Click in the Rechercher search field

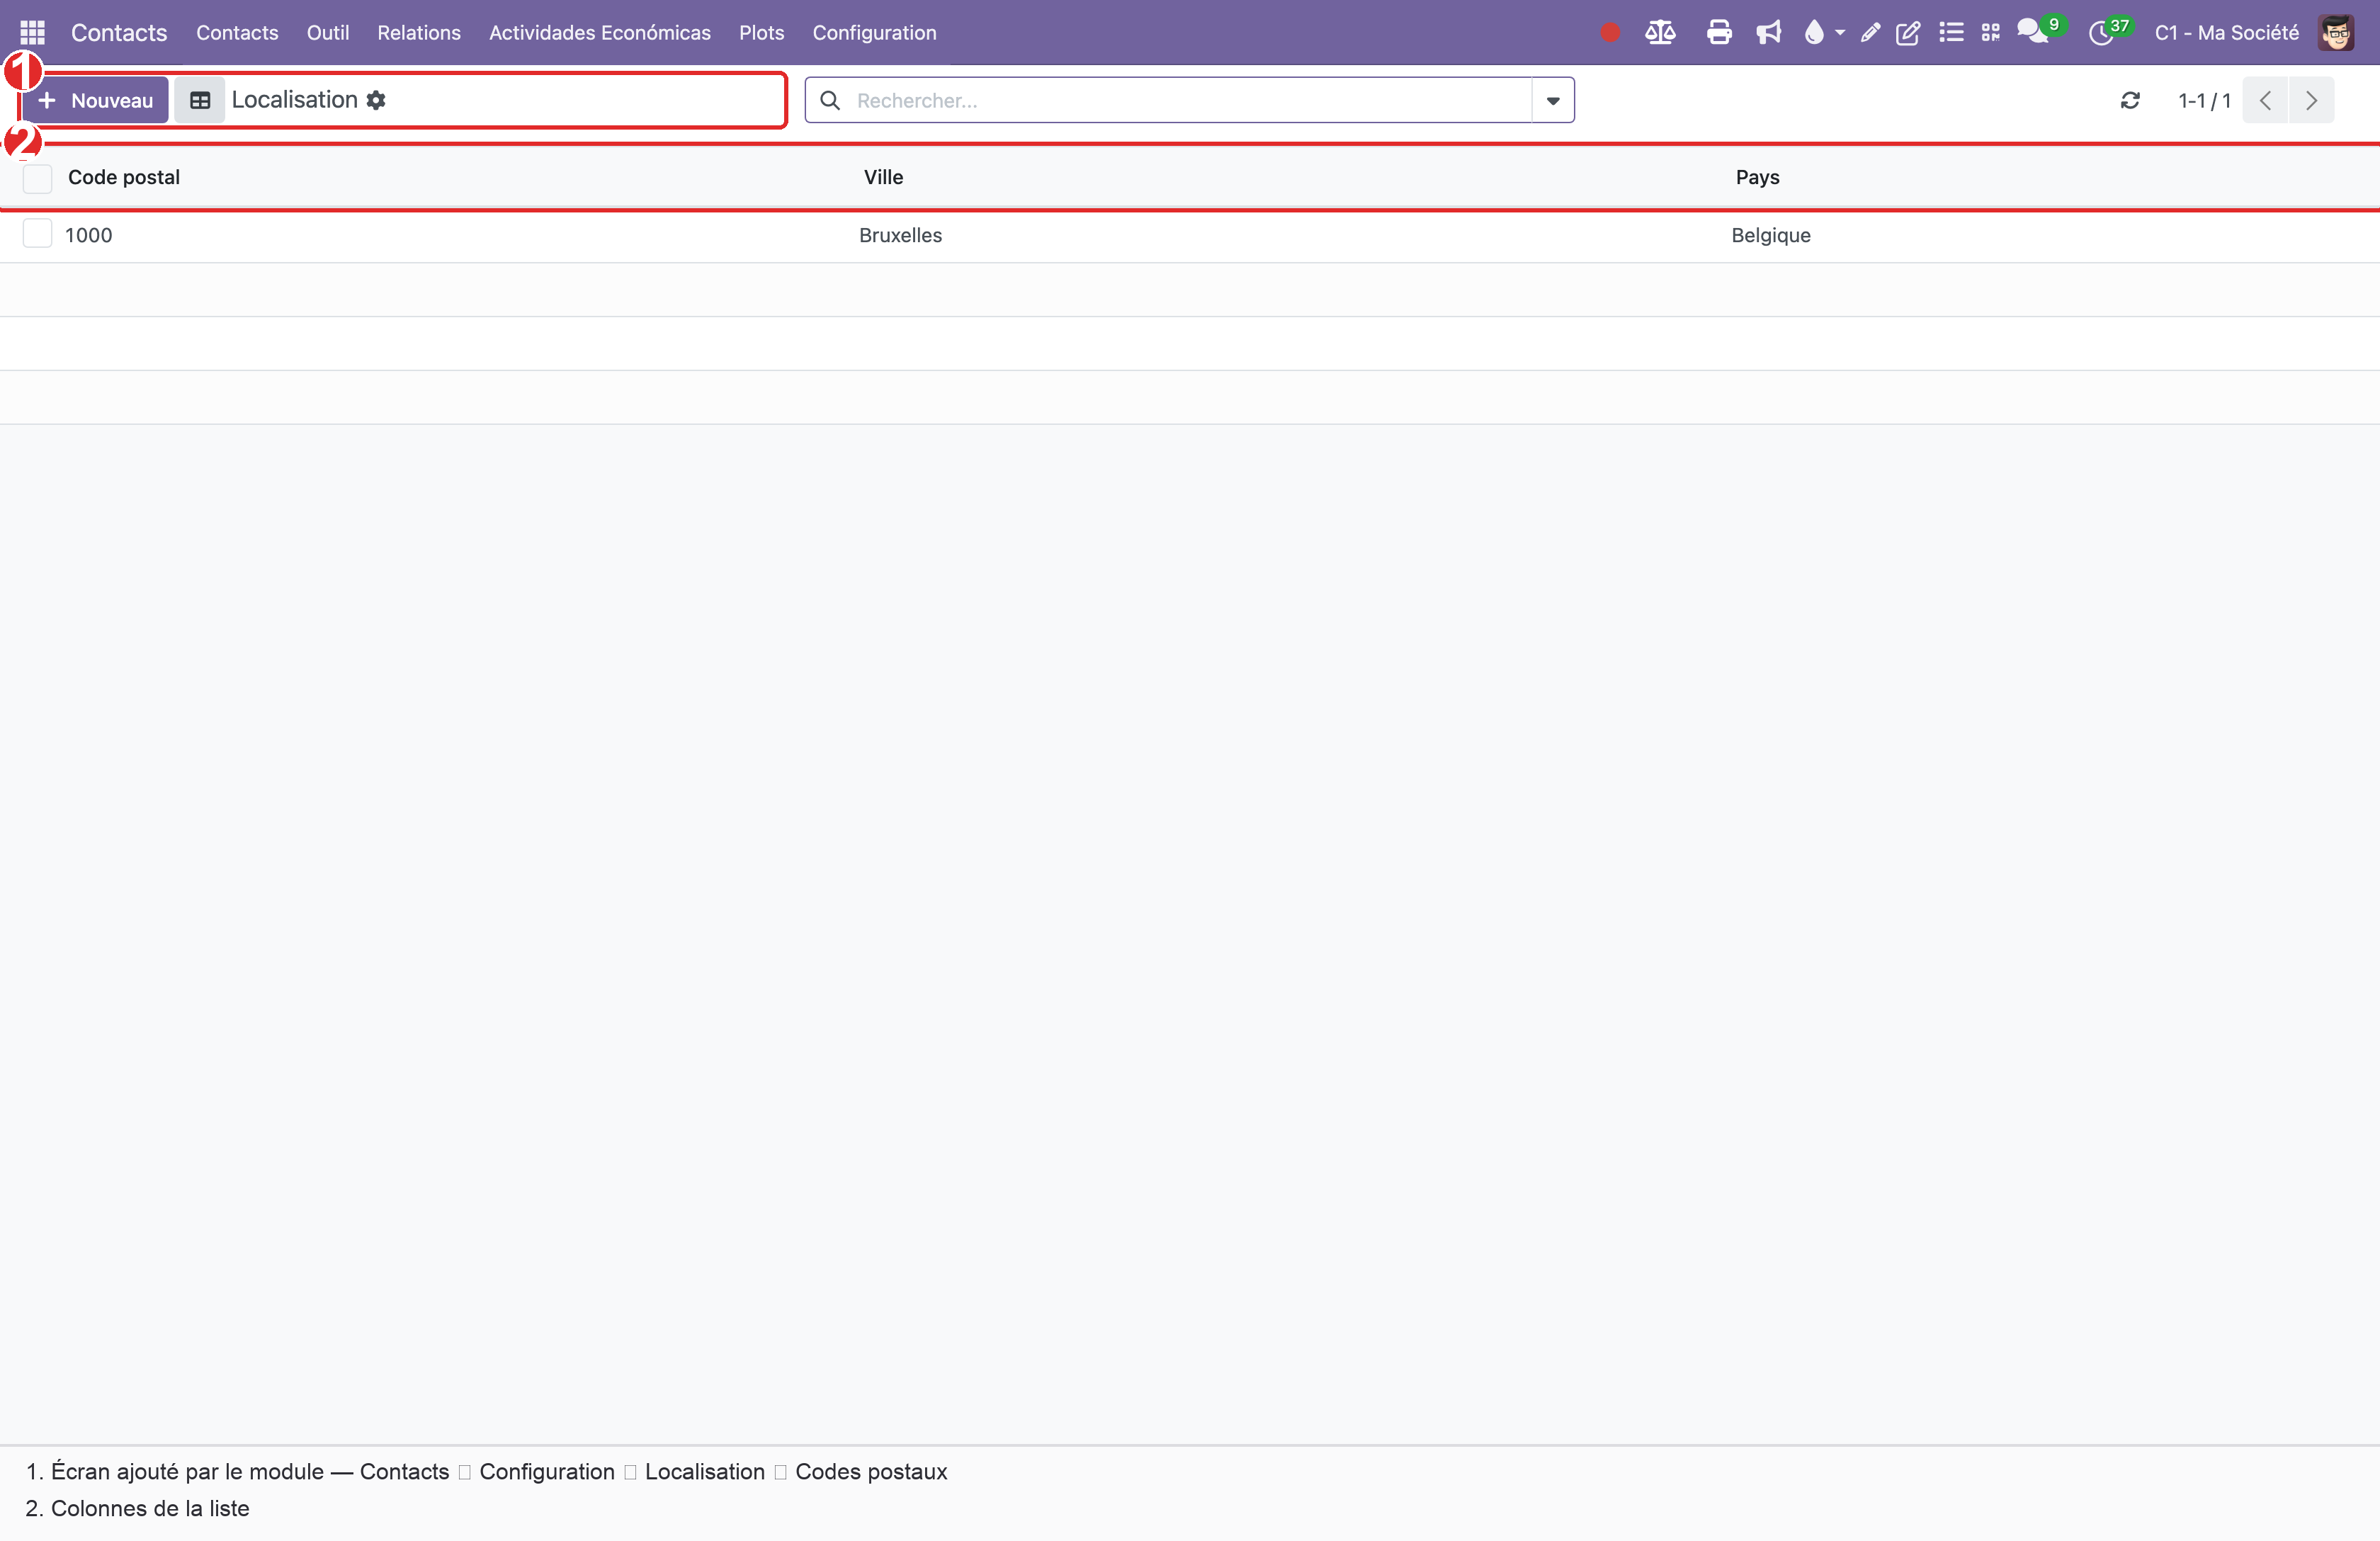click(x=1190, y=100)
